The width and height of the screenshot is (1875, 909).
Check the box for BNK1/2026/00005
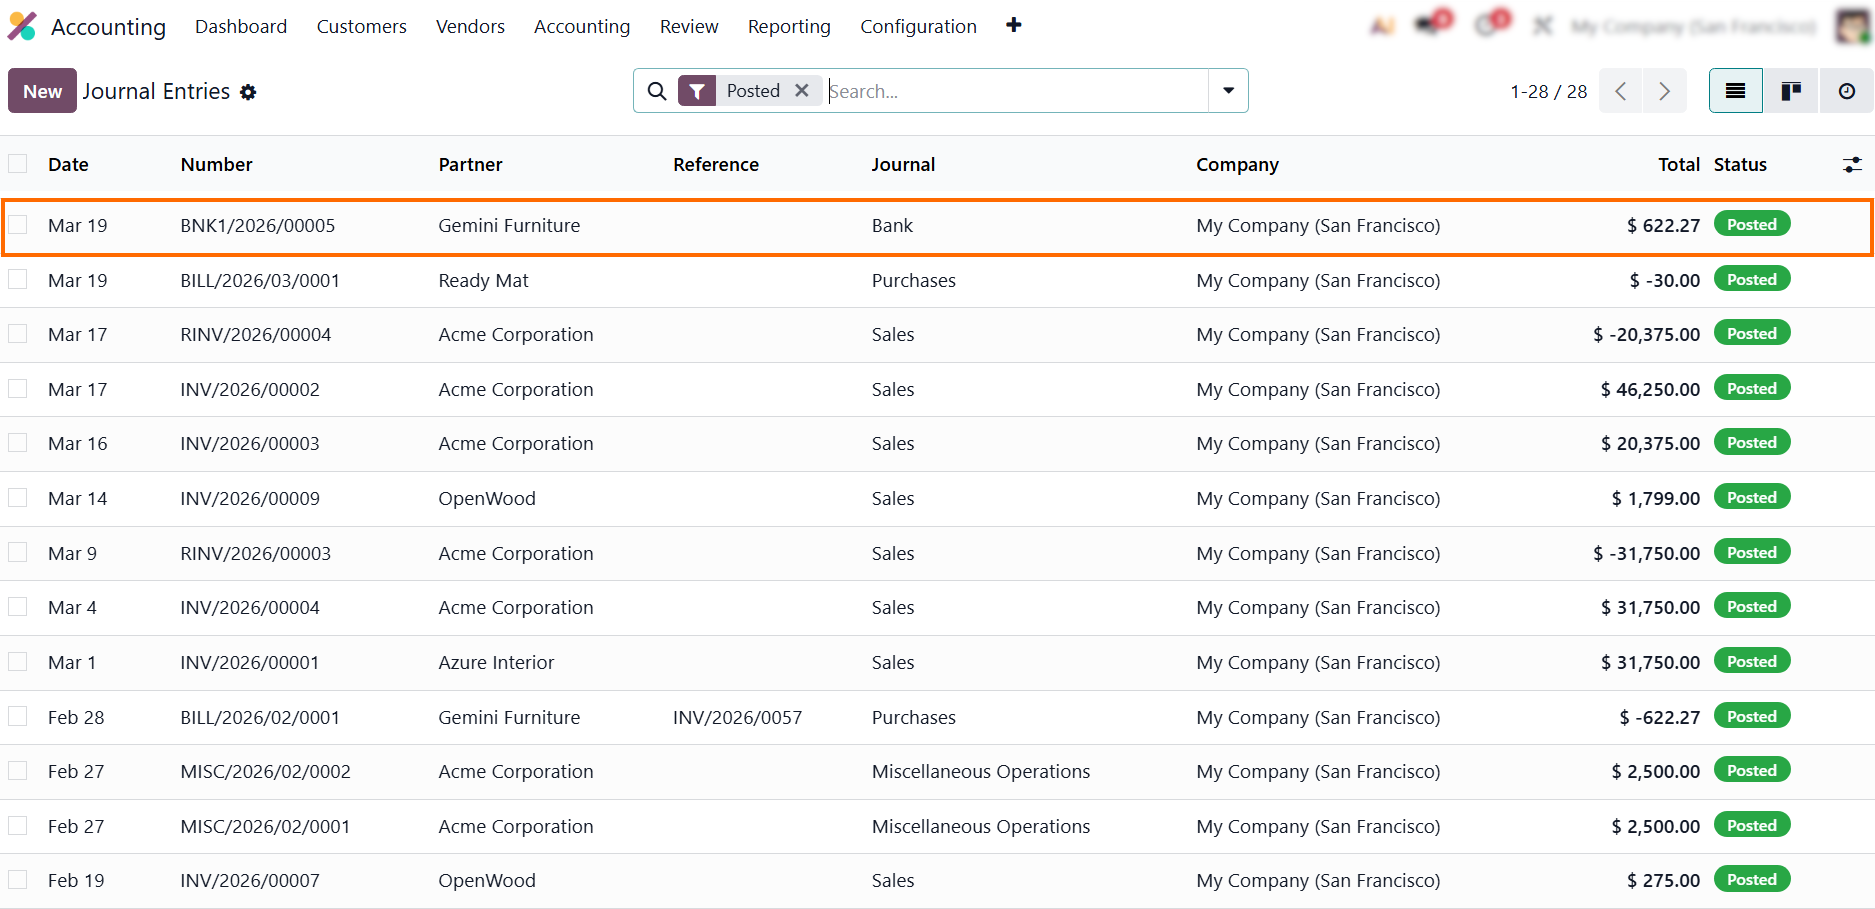pos(18,225)
